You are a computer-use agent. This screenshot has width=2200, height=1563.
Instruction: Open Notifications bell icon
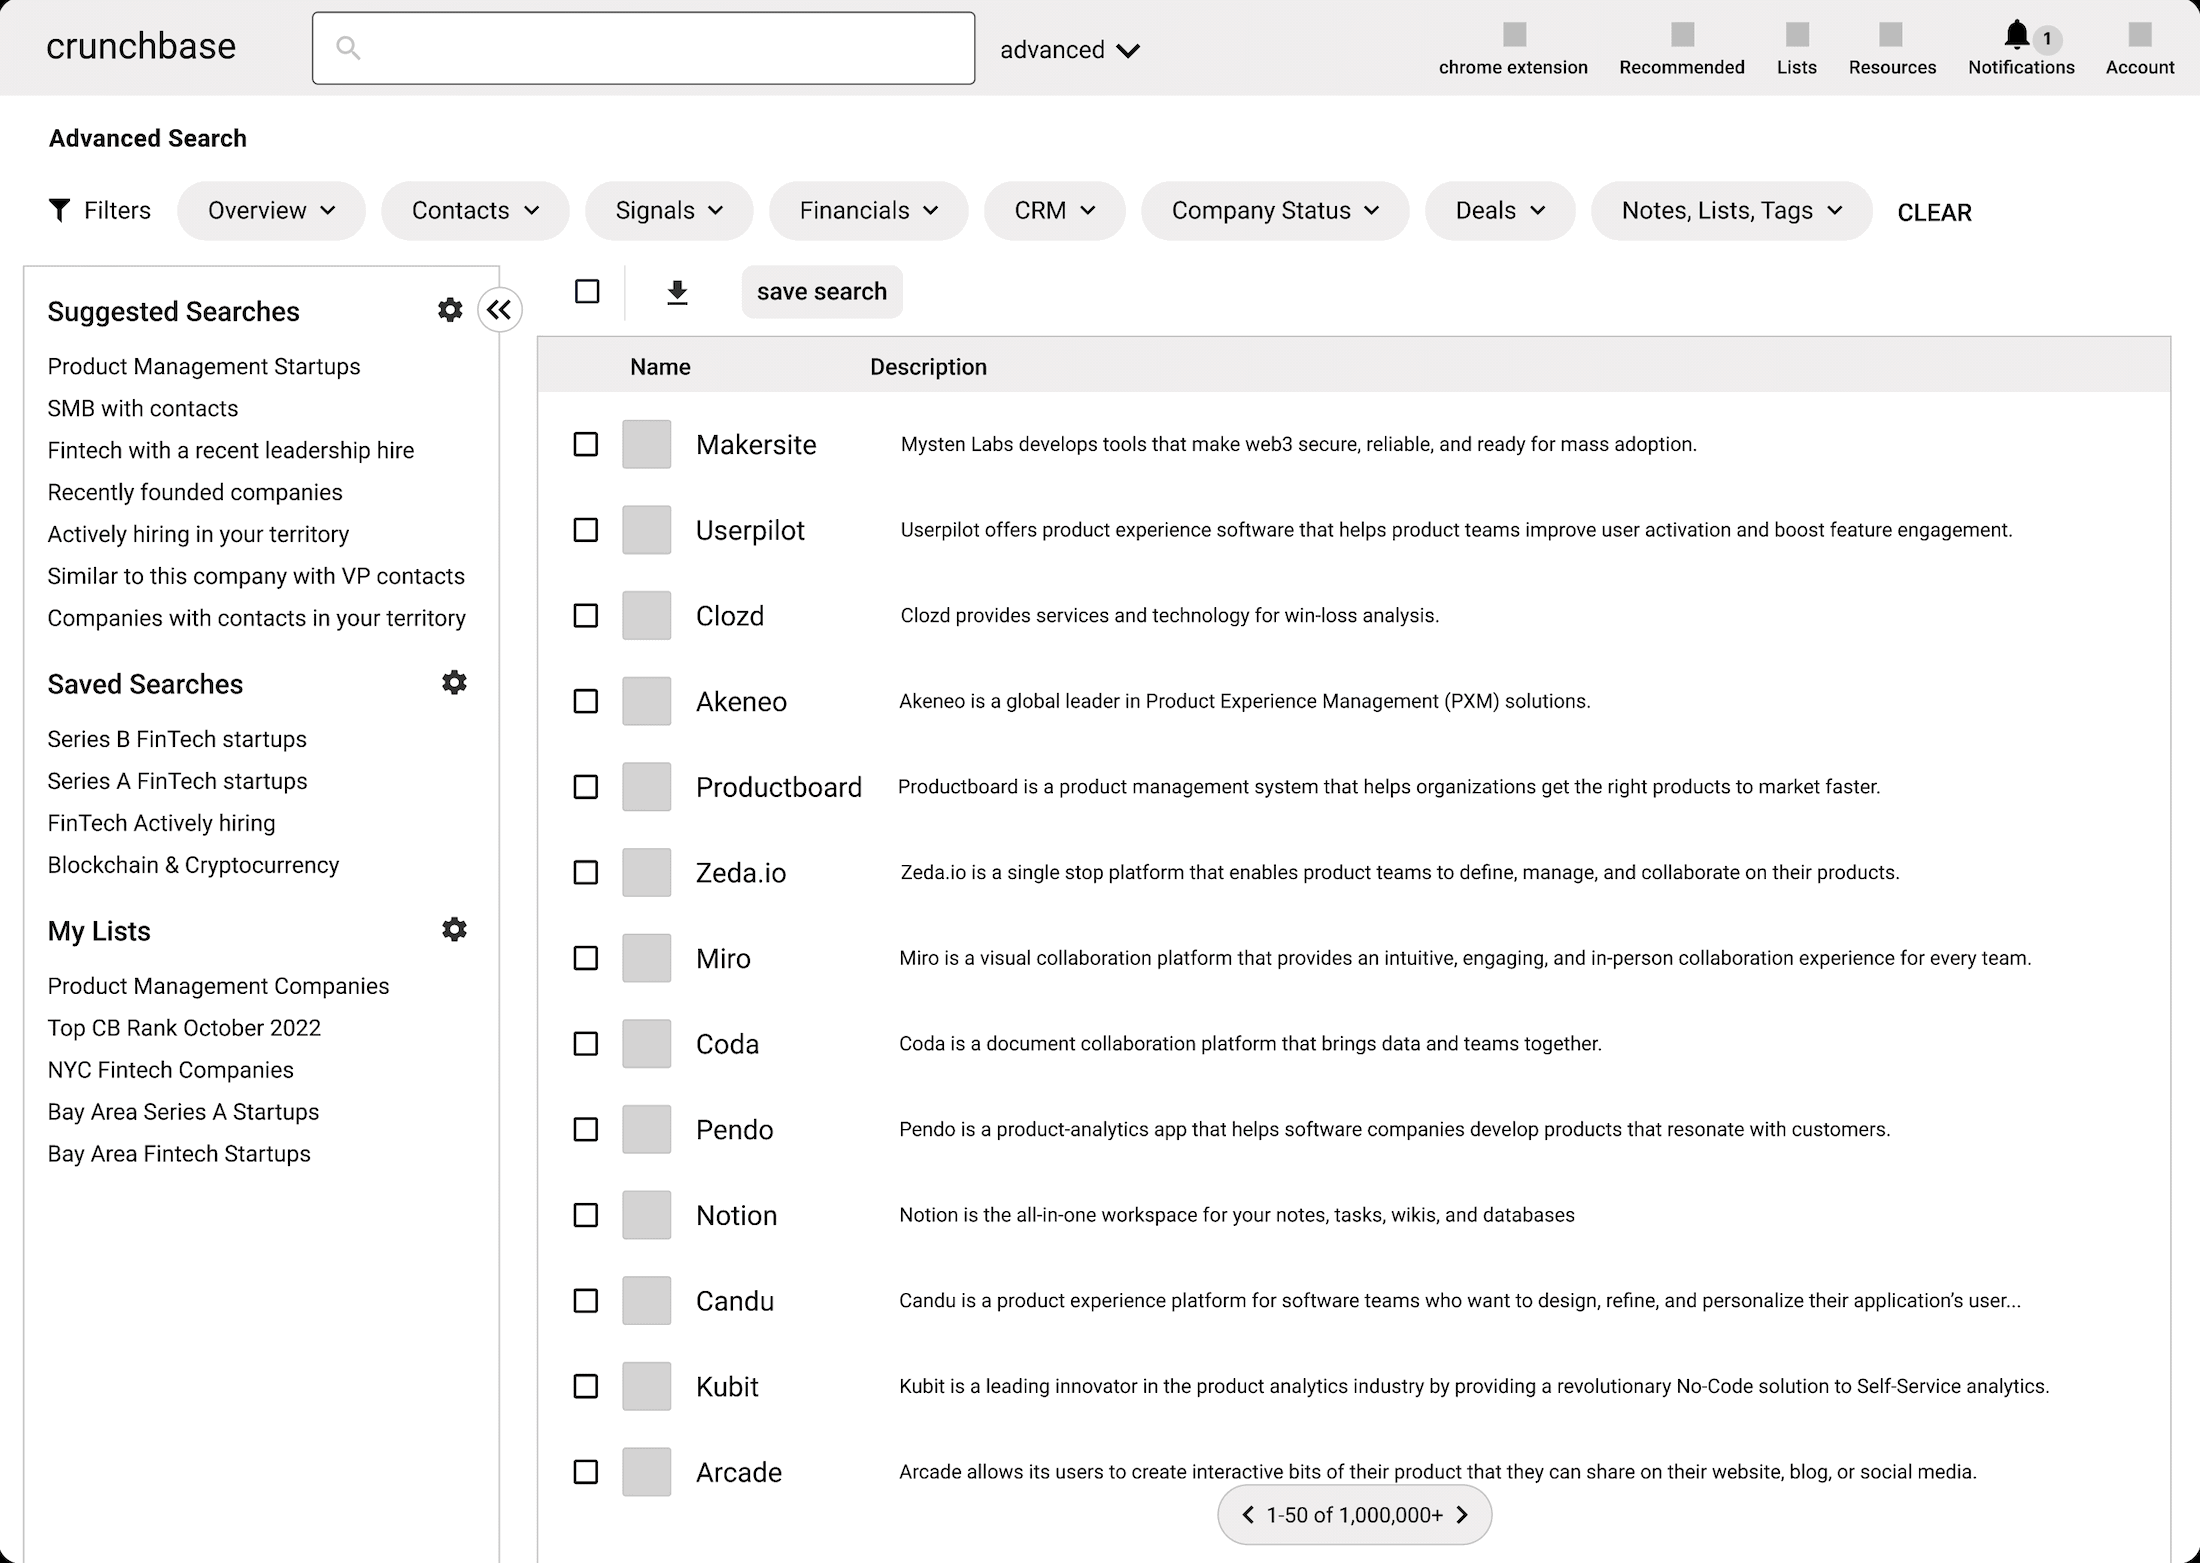pos(2016,35)
